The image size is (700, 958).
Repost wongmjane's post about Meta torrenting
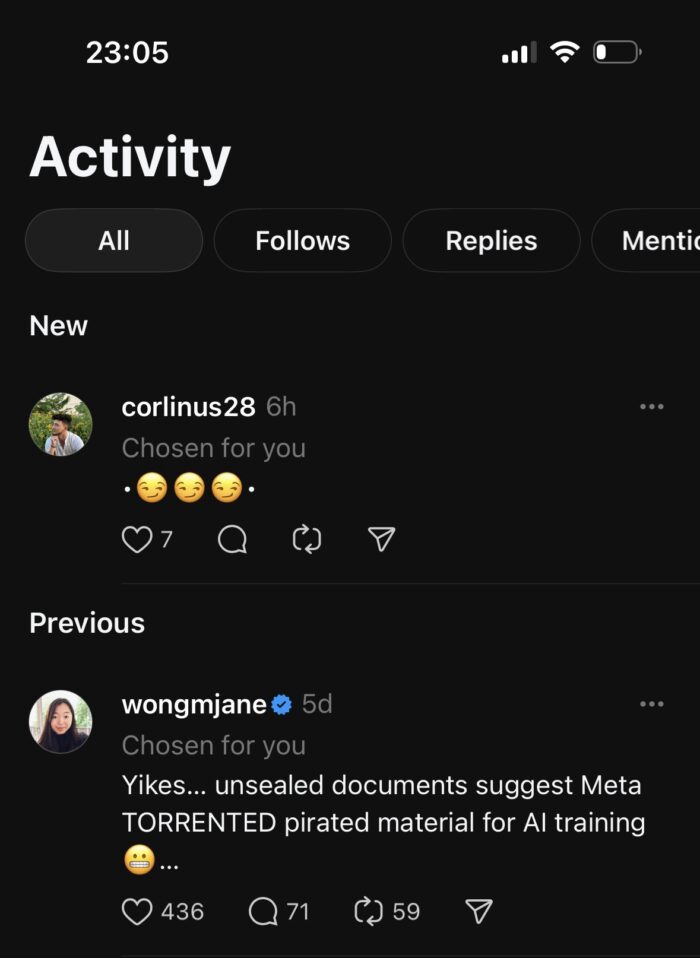(x=369, y=911)
